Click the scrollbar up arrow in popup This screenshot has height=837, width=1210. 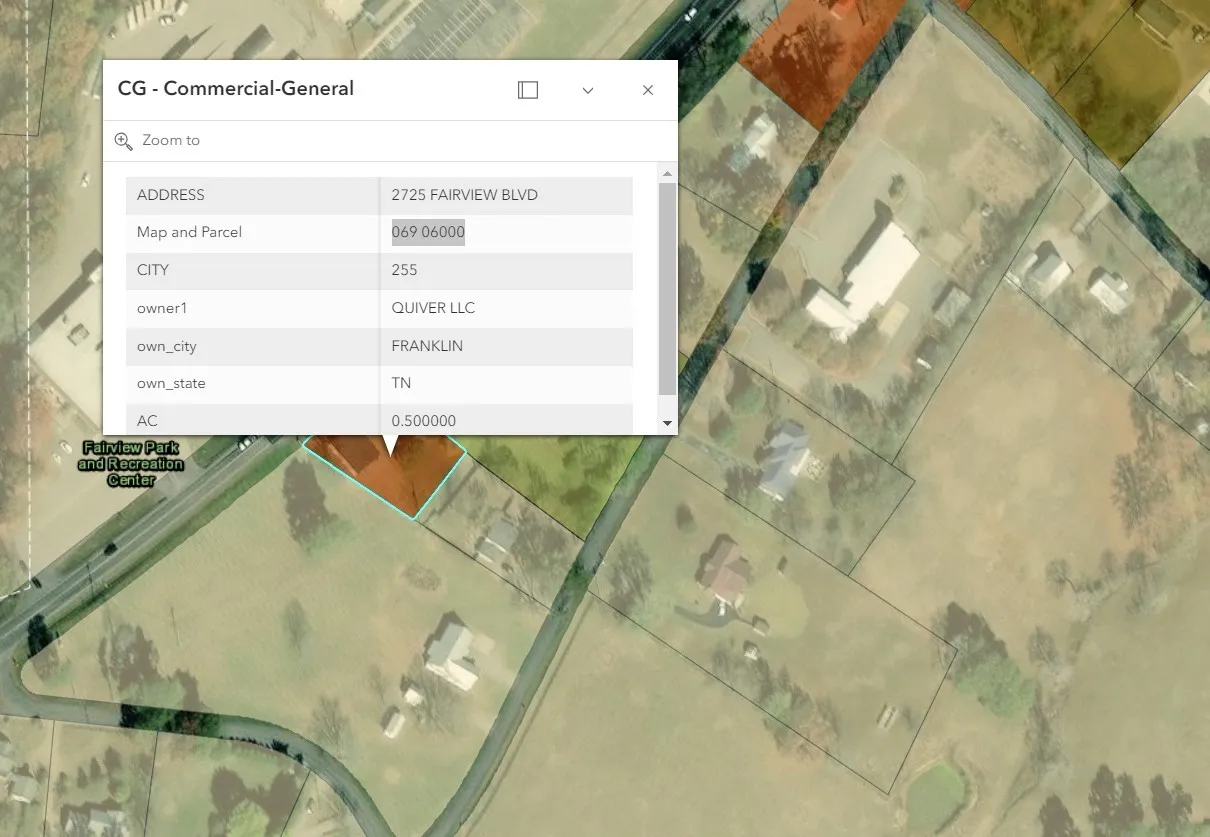click(668, 173)
